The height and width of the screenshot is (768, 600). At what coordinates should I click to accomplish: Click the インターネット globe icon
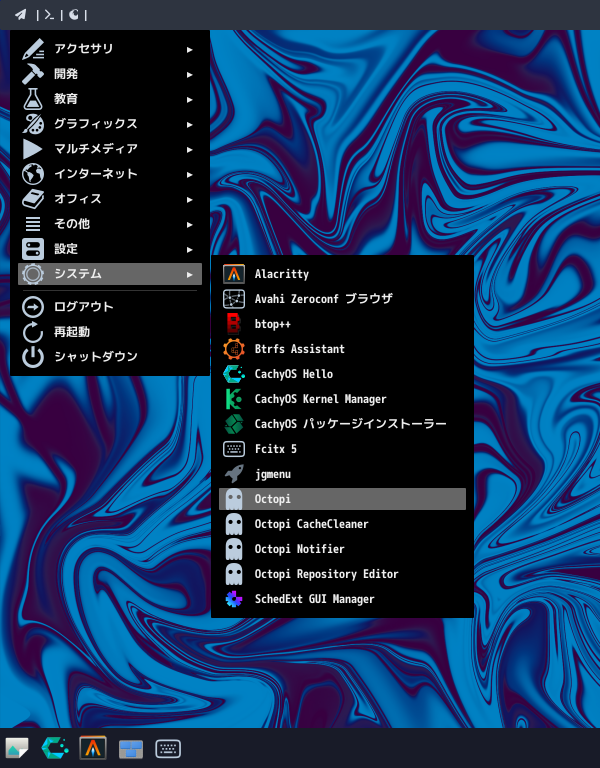click(33, 174)
